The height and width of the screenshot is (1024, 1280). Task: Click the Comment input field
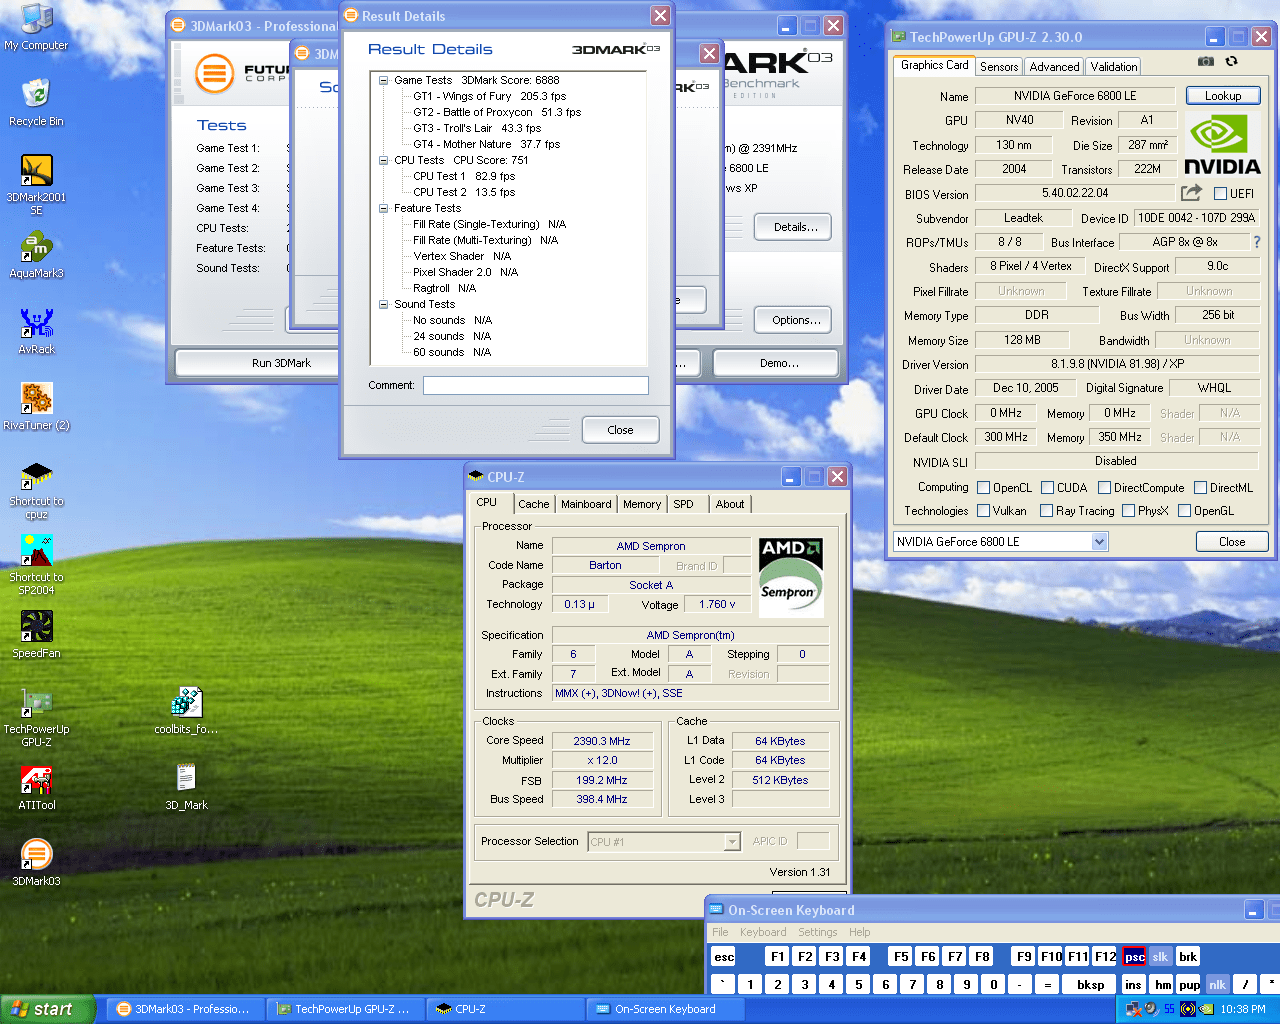[x=536, y=385]
